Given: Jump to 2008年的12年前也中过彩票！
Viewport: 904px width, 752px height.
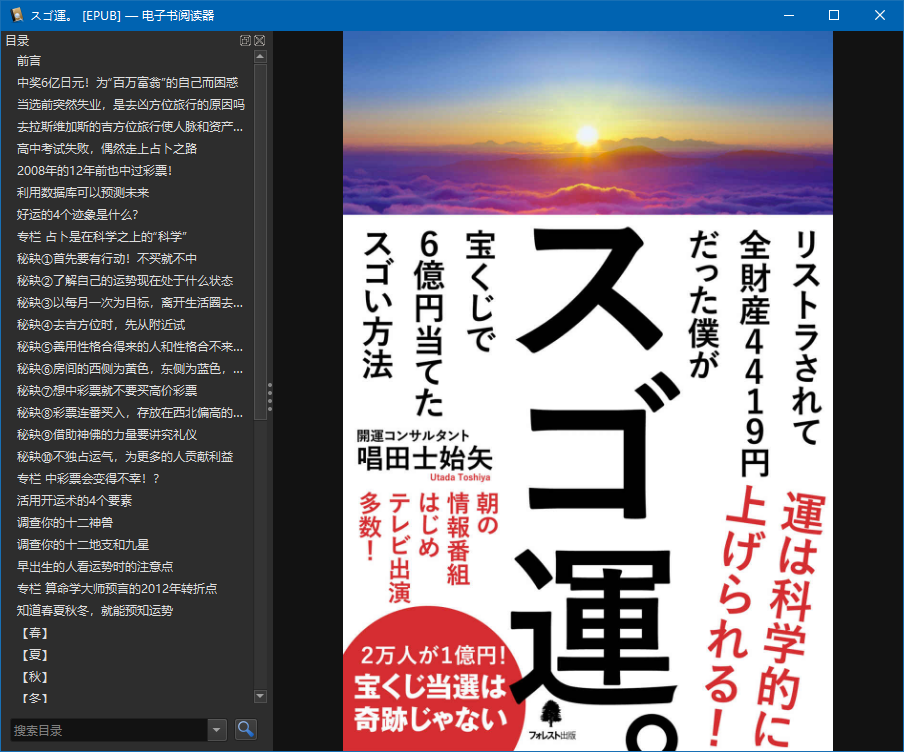Looking at the screenshot, I should [x=95, y=170].
